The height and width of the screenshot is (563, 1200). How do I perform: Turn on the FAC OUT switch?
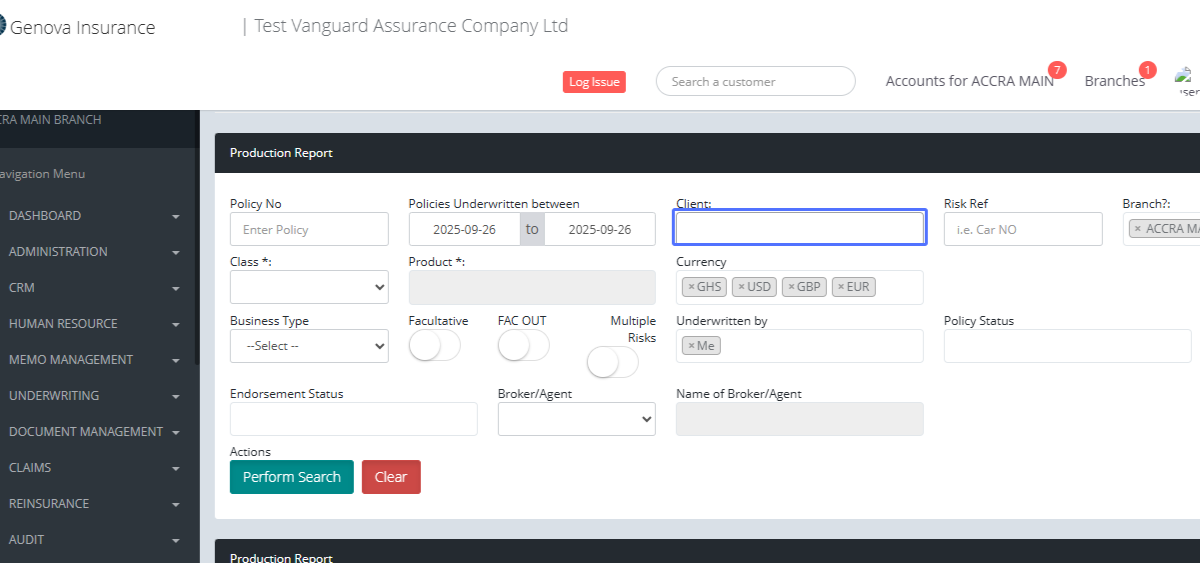click(x=523, y=346)
